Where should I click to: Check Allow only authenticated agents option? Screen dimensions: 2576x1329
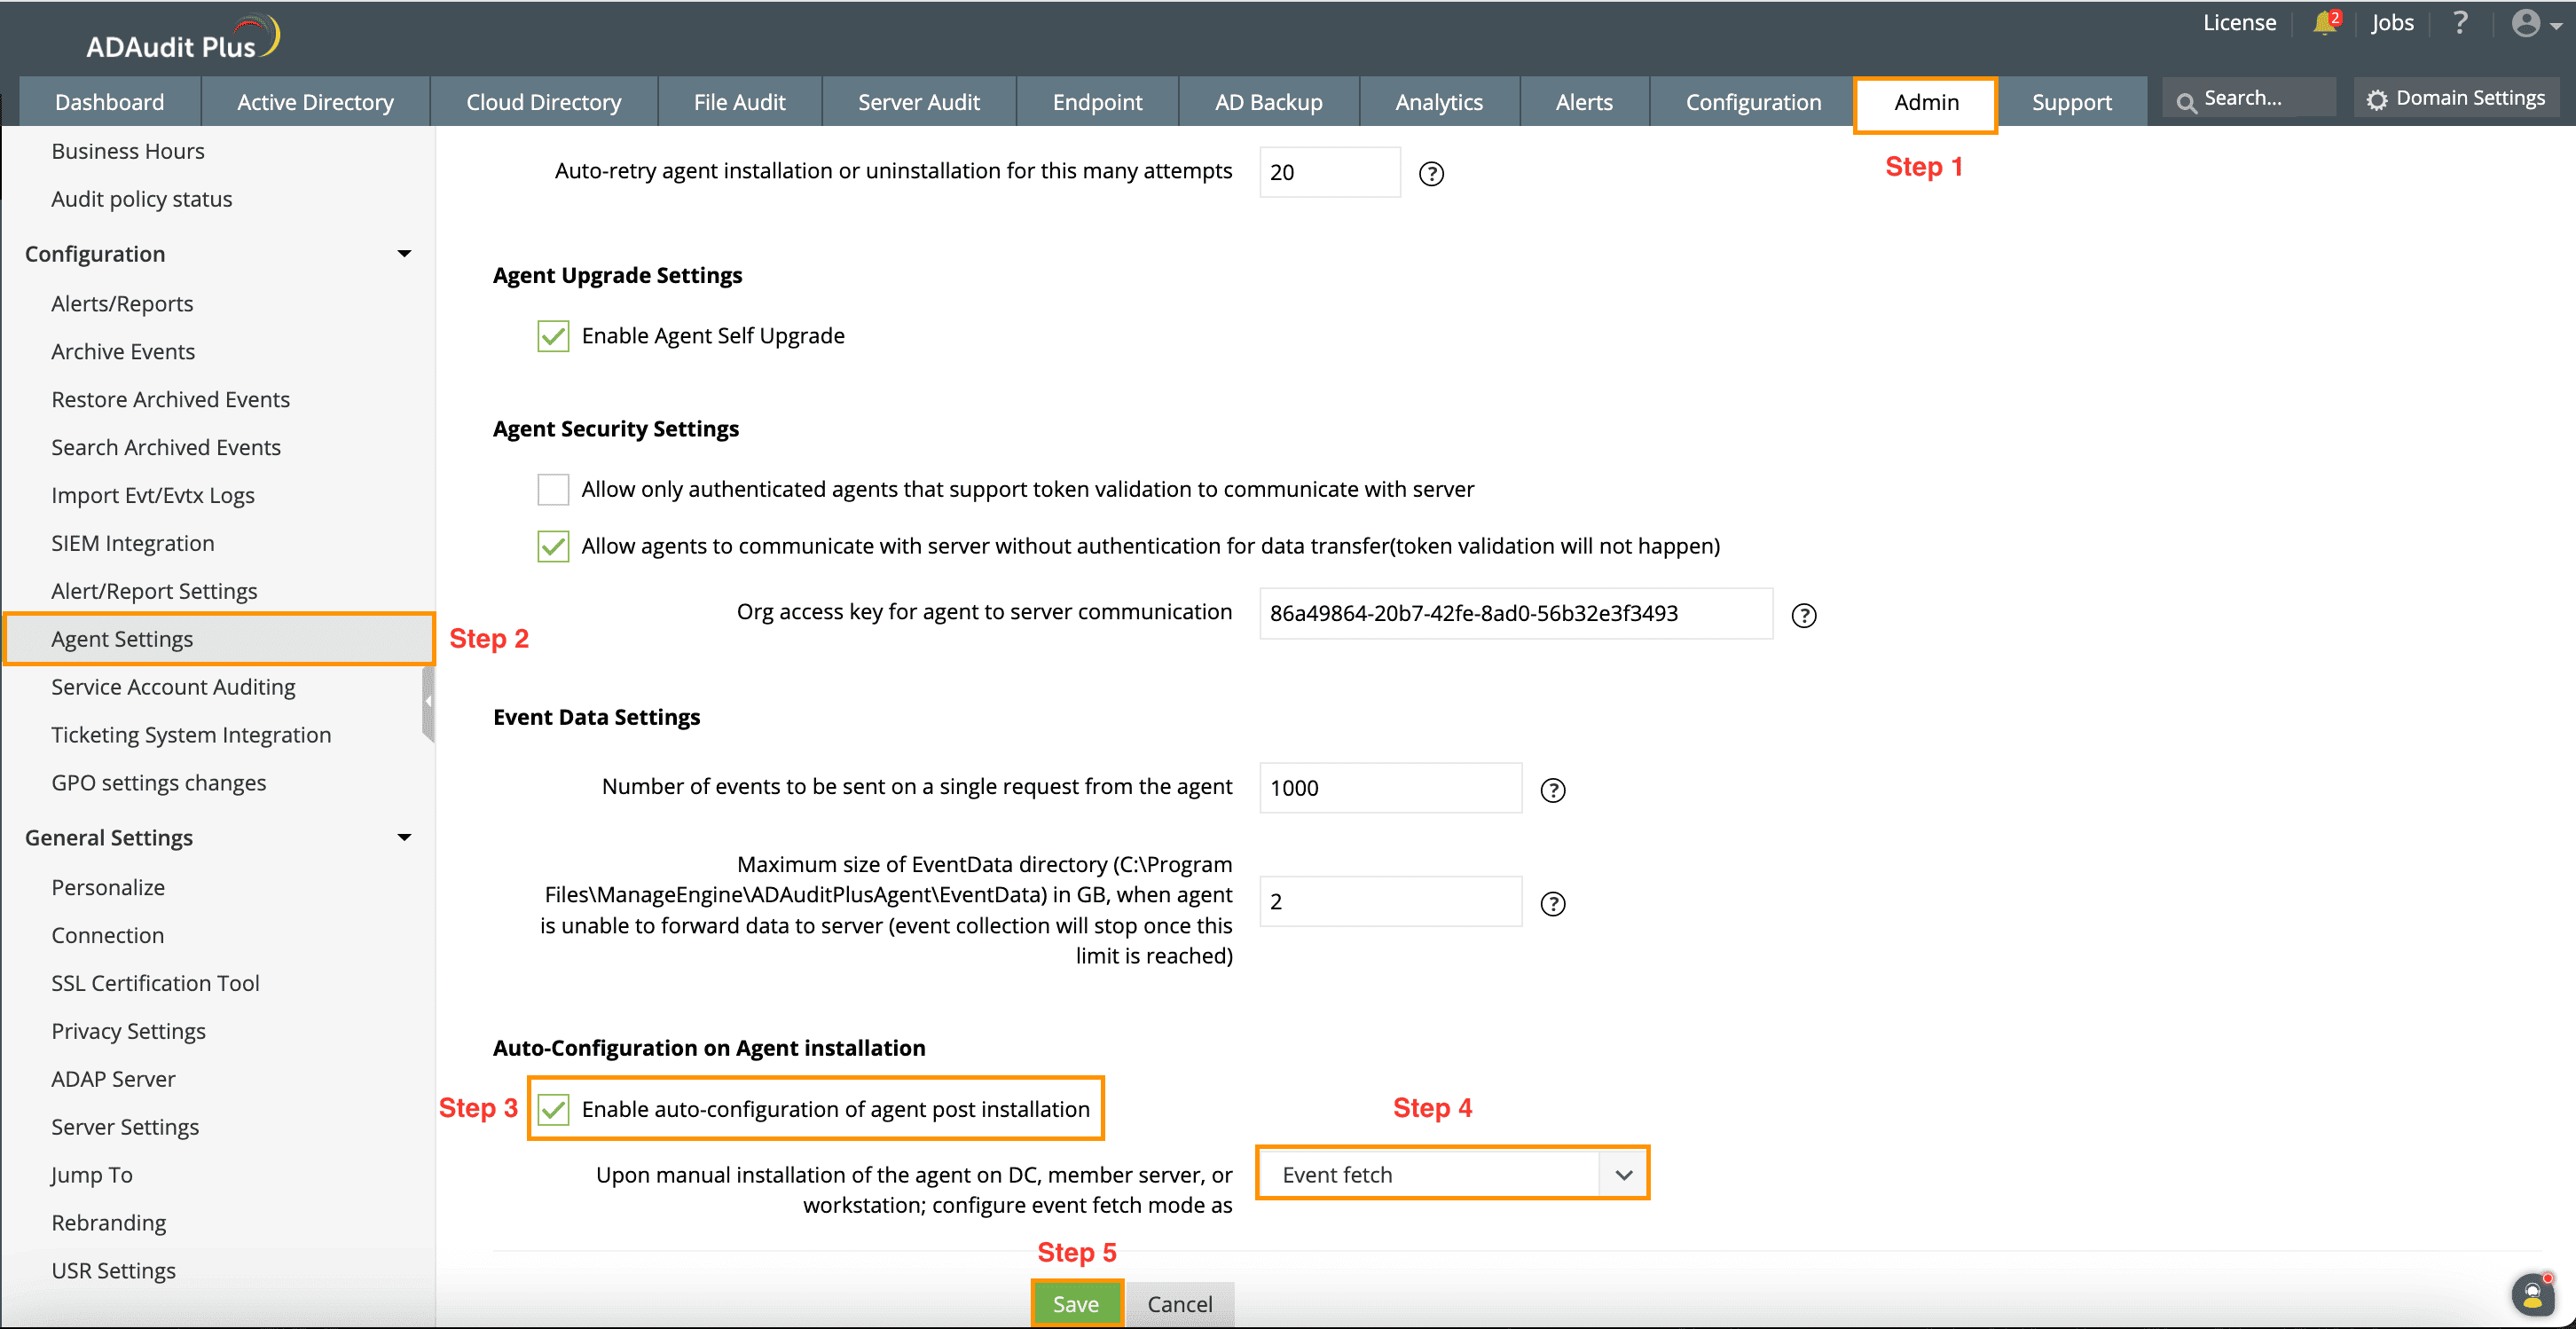click(x=553, y=490)
